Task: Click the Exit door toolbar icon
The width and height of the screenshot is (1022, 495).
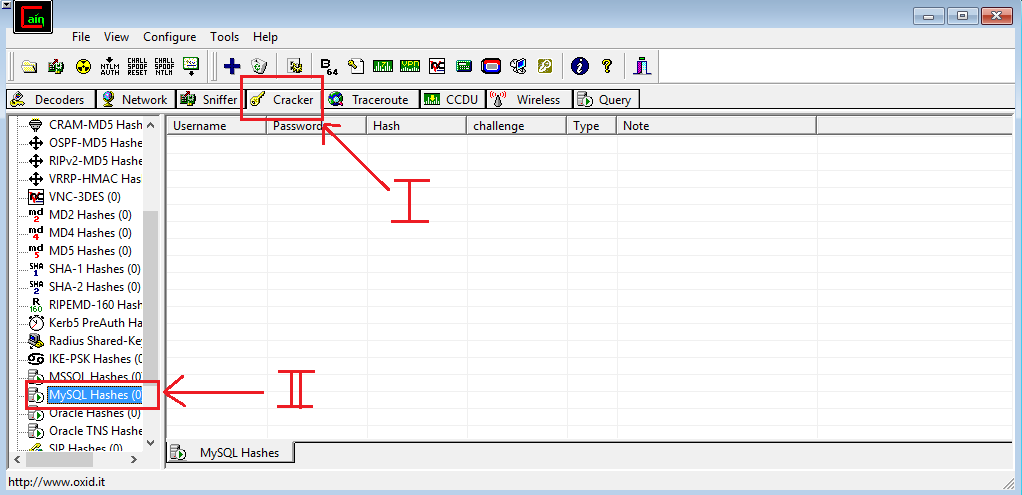Action: [643, 66]
